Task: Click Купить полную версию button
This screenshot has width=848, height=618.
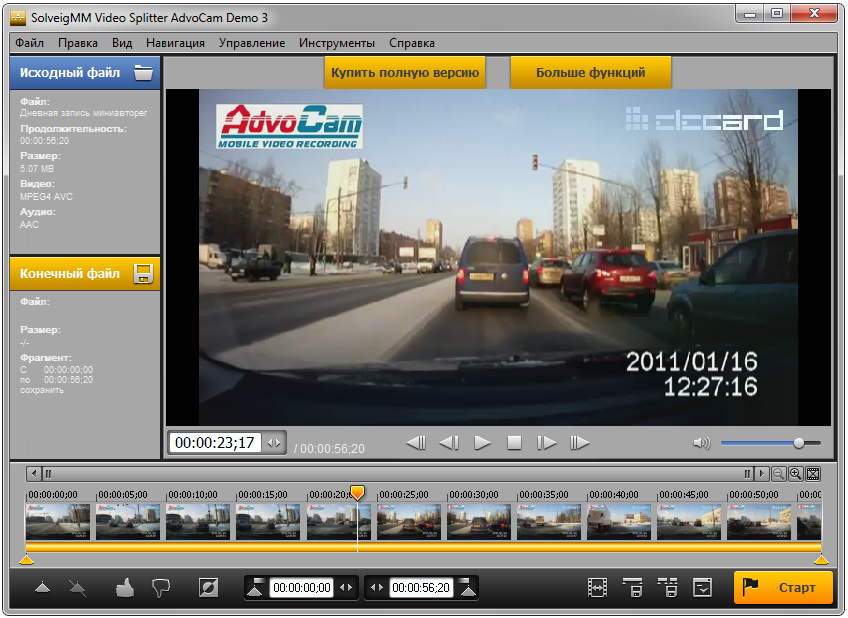Action: pos(405,72)
